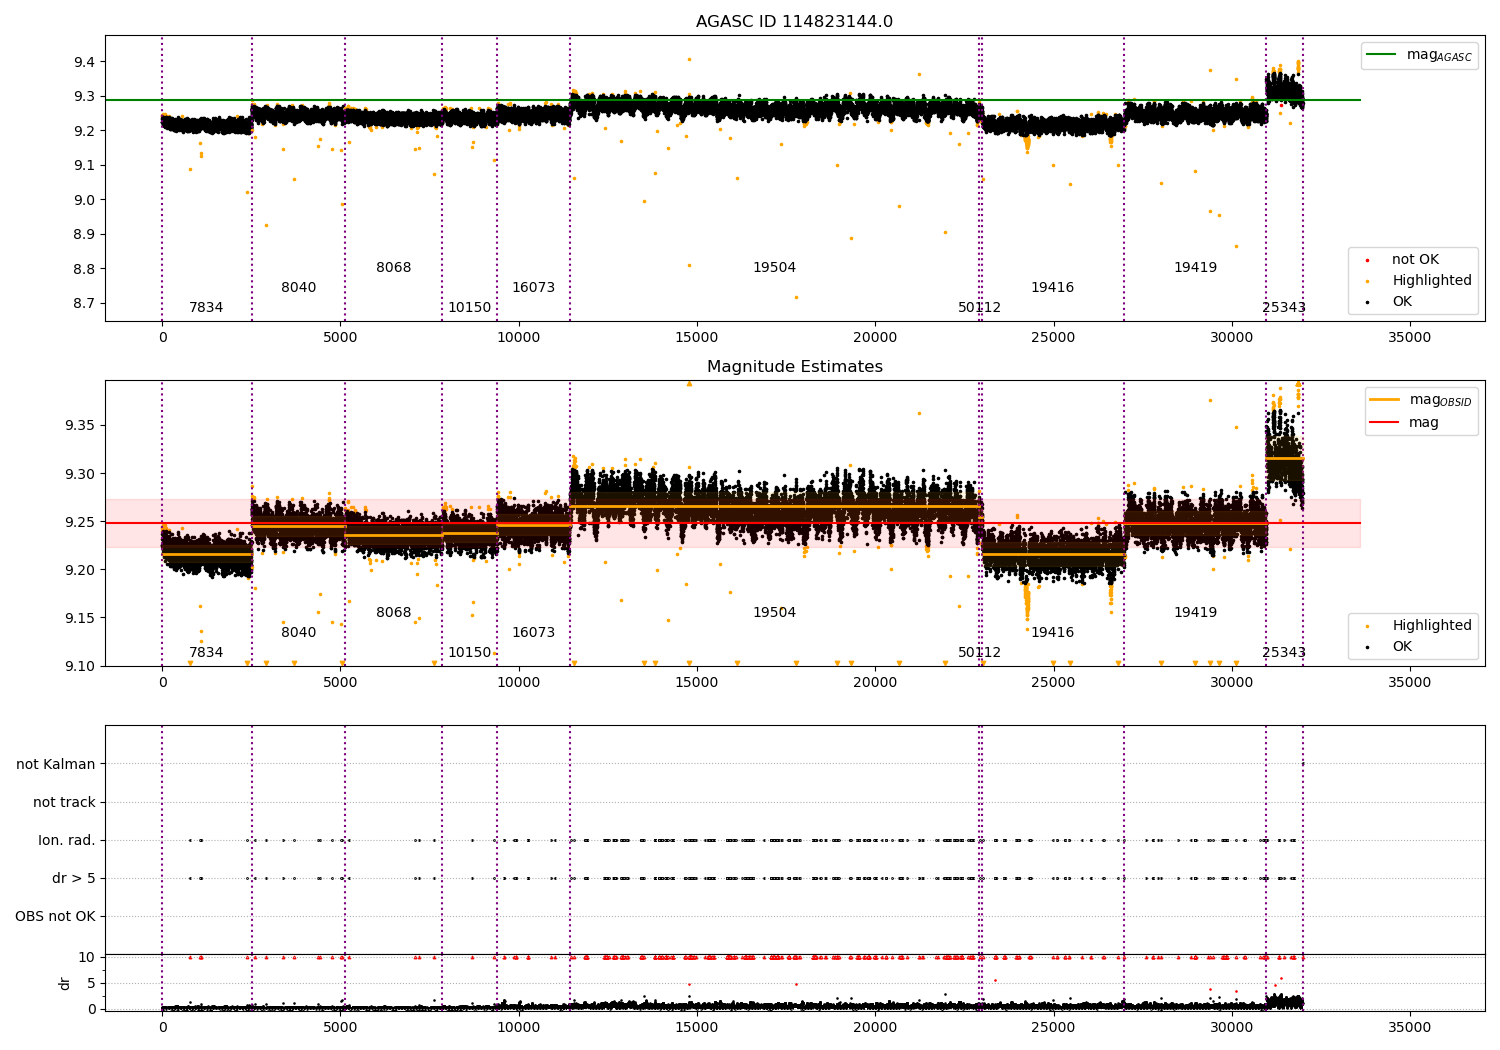
Task: Click obsid label 19416 in AGASC ID plot
Action: 1052,288
